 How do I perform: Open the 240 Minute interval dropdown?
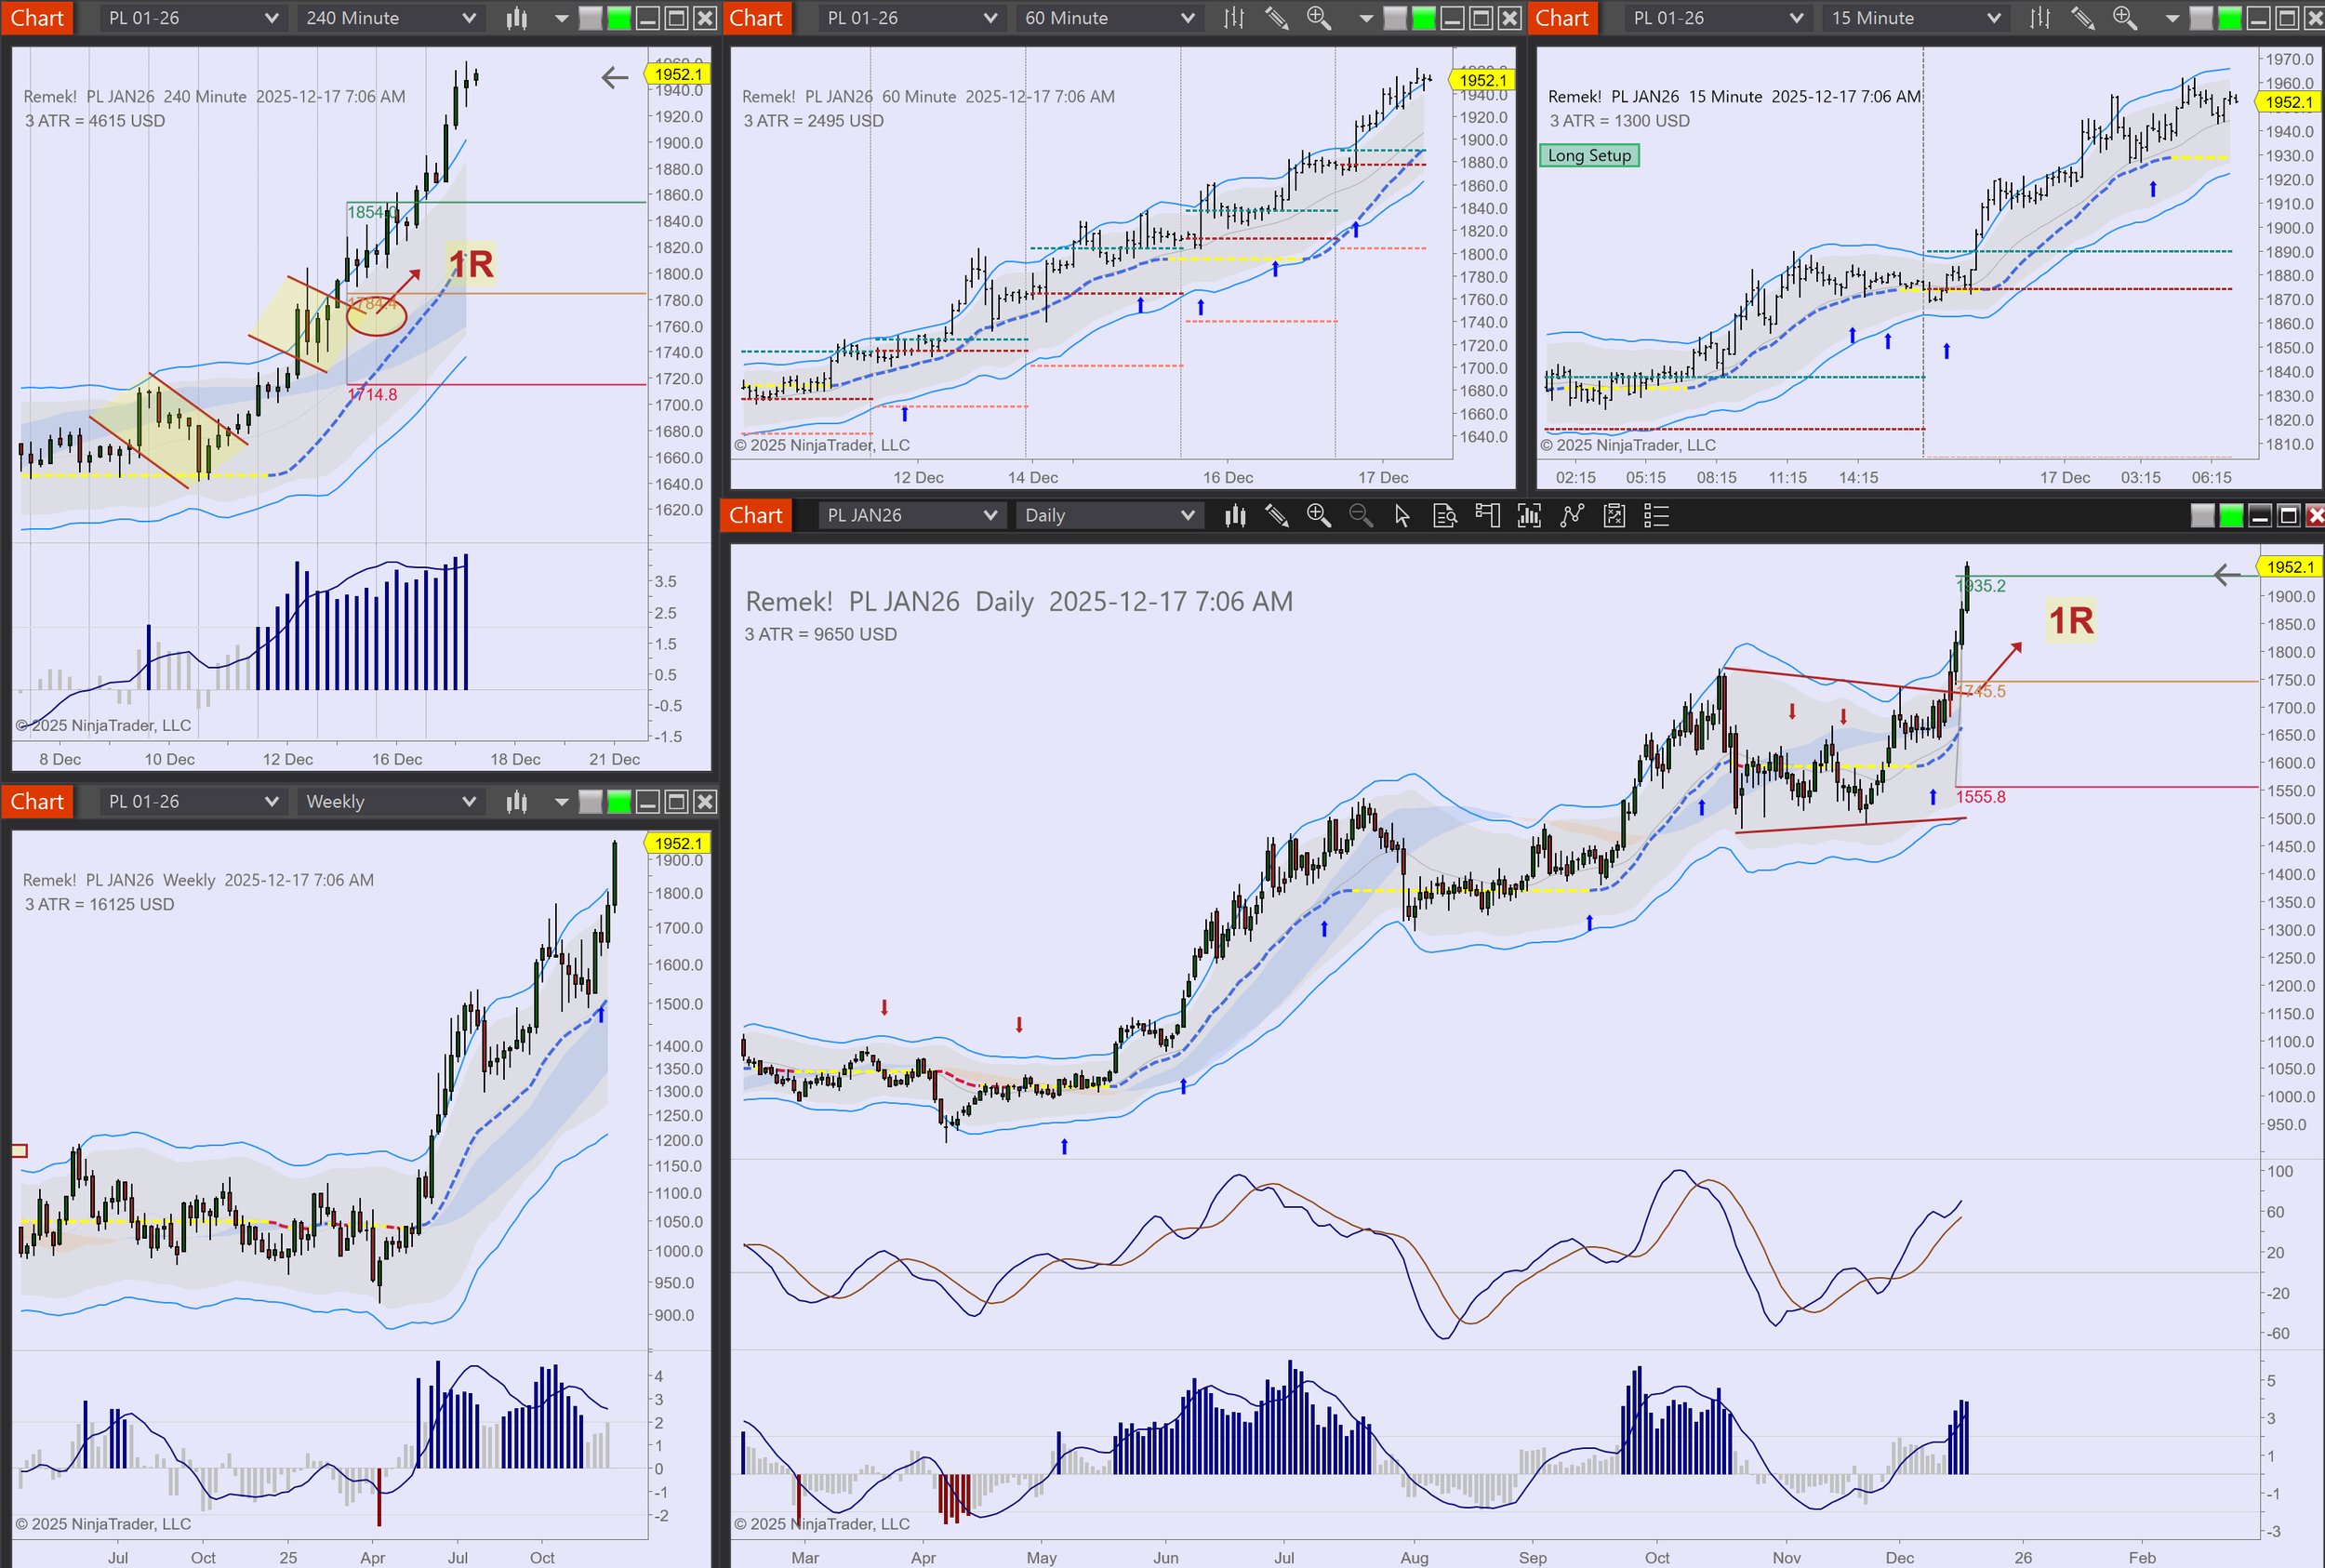click(390, 18)
